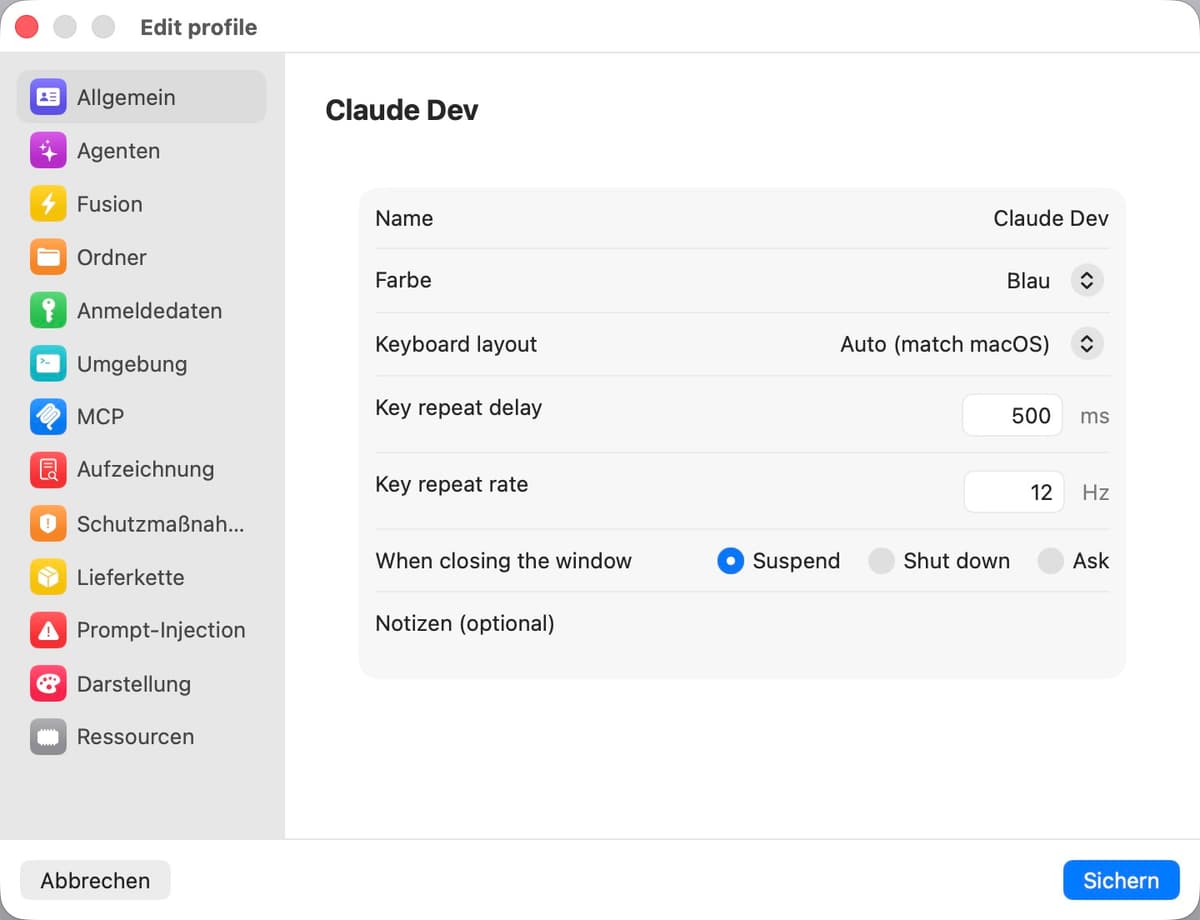The width and height of the screenshot is (1200, 920).
Task: Click the Keyboard layout label
Action: point(456,345)
